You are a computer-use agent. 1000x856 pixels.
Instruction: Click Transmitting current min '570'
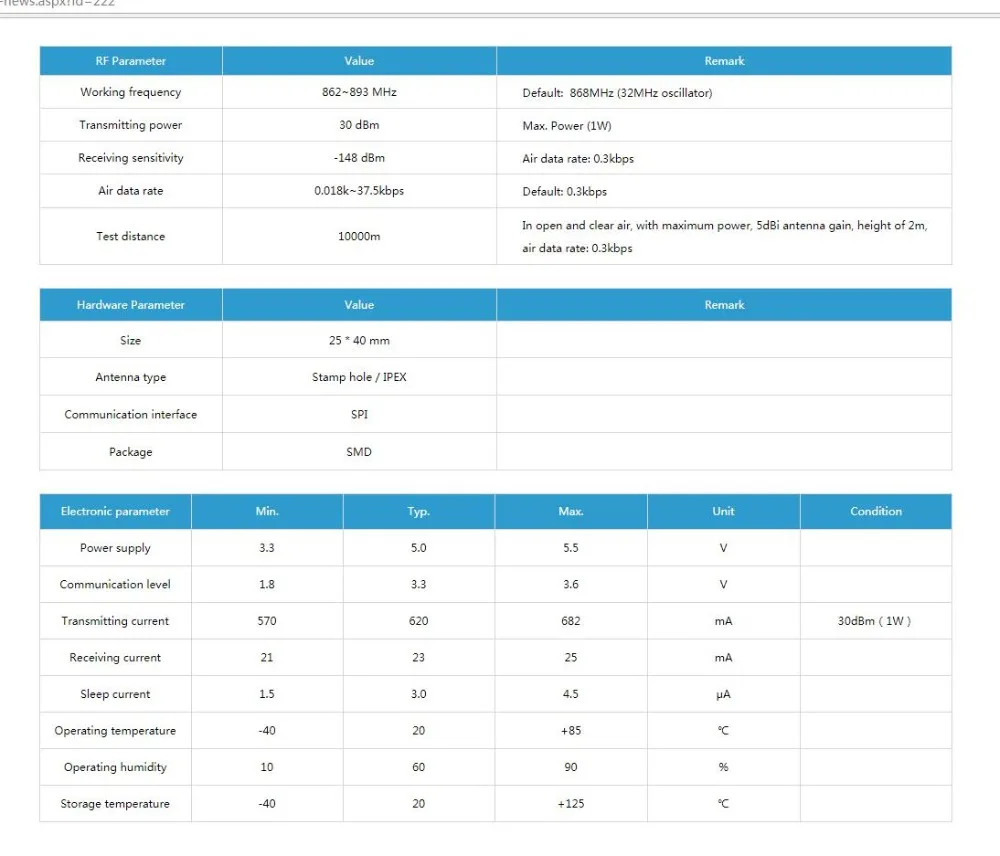267,621
